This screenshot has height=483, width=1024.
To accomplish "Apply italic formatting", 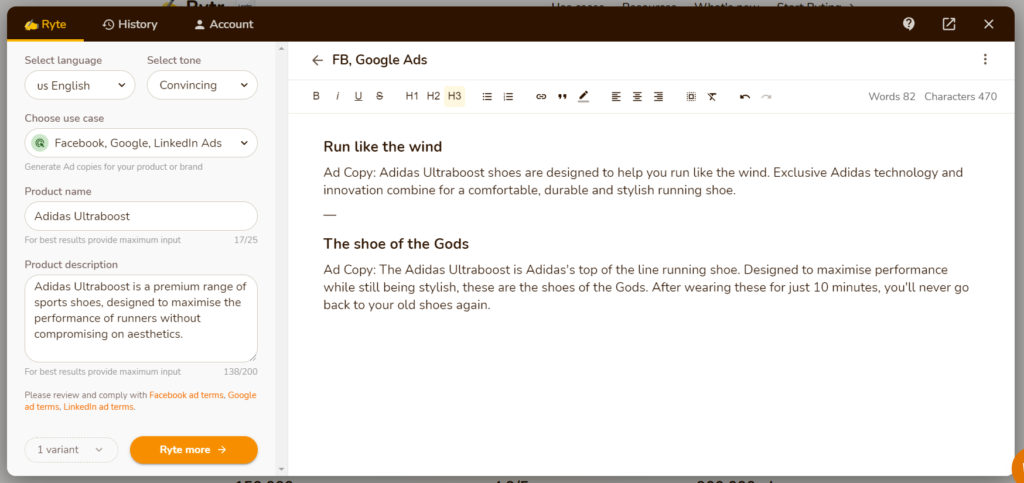I will [338, 97].
